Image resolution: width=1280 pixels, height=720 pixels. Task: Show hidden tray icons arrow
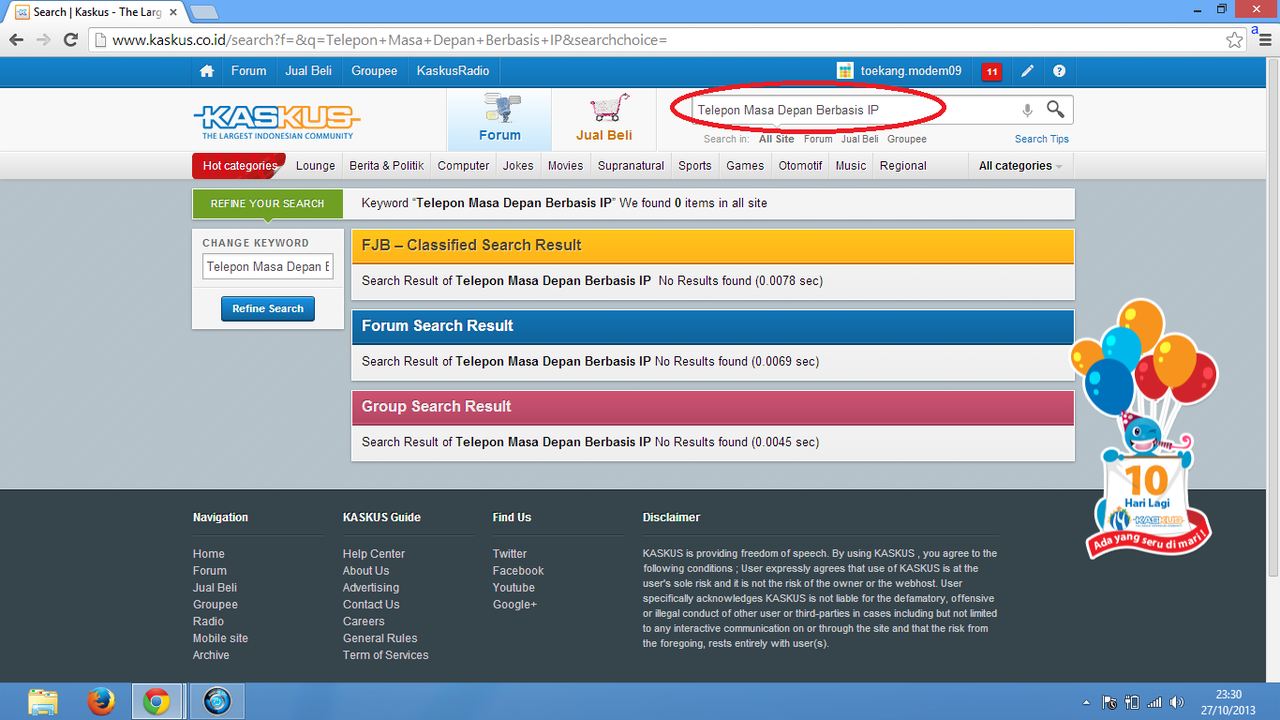pyautogui.click(x=1087, y=702)
